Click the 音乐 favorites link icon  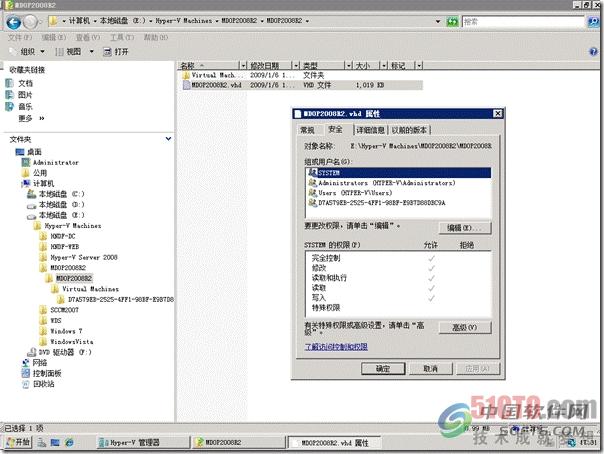[10, 107]
